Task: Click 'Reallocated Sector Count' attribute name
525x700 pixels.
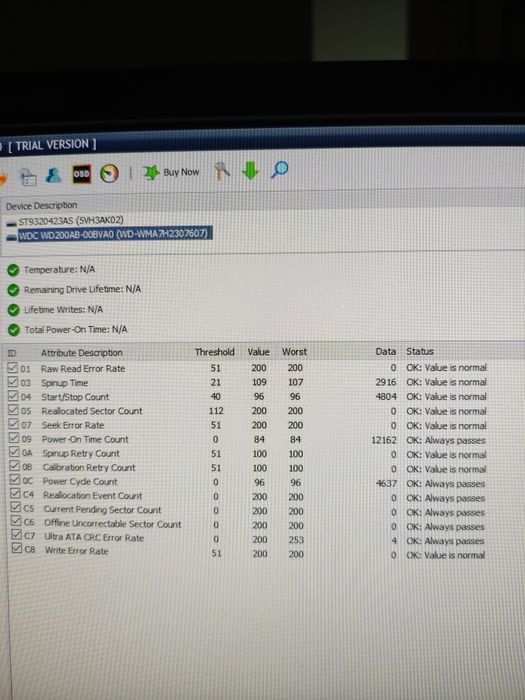Action: pyautogui.click(x=92, y=411)
